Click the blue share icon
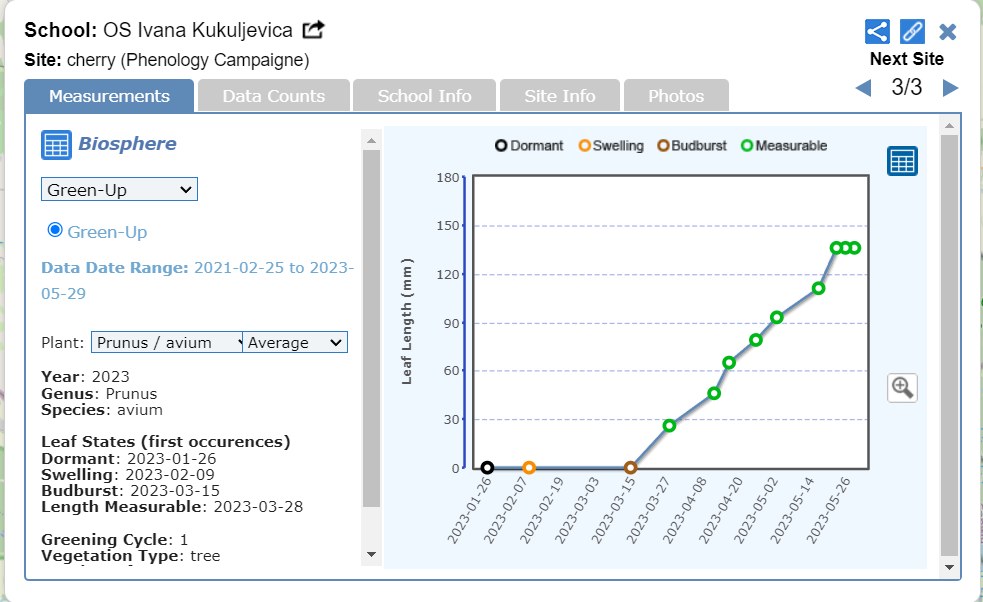 click(x=877, y=31)
